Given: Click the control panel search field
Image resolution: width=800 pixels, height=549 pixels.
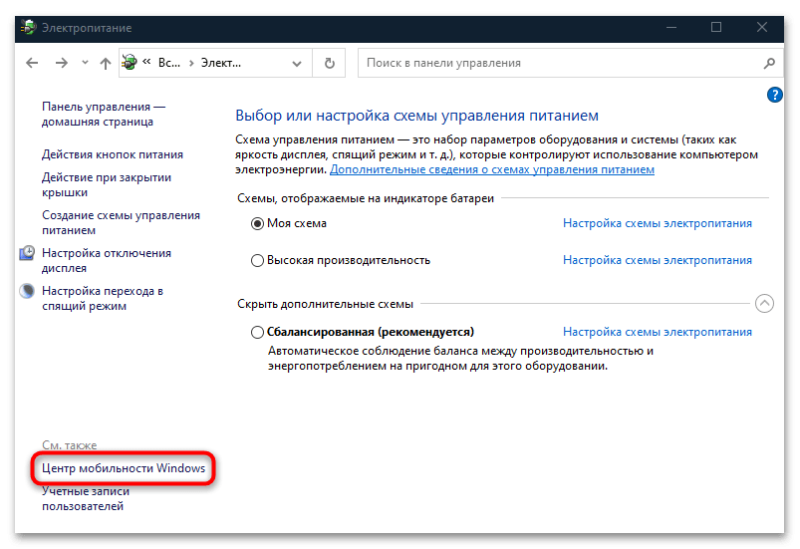Looking at the screenshot, I should 570,63.
